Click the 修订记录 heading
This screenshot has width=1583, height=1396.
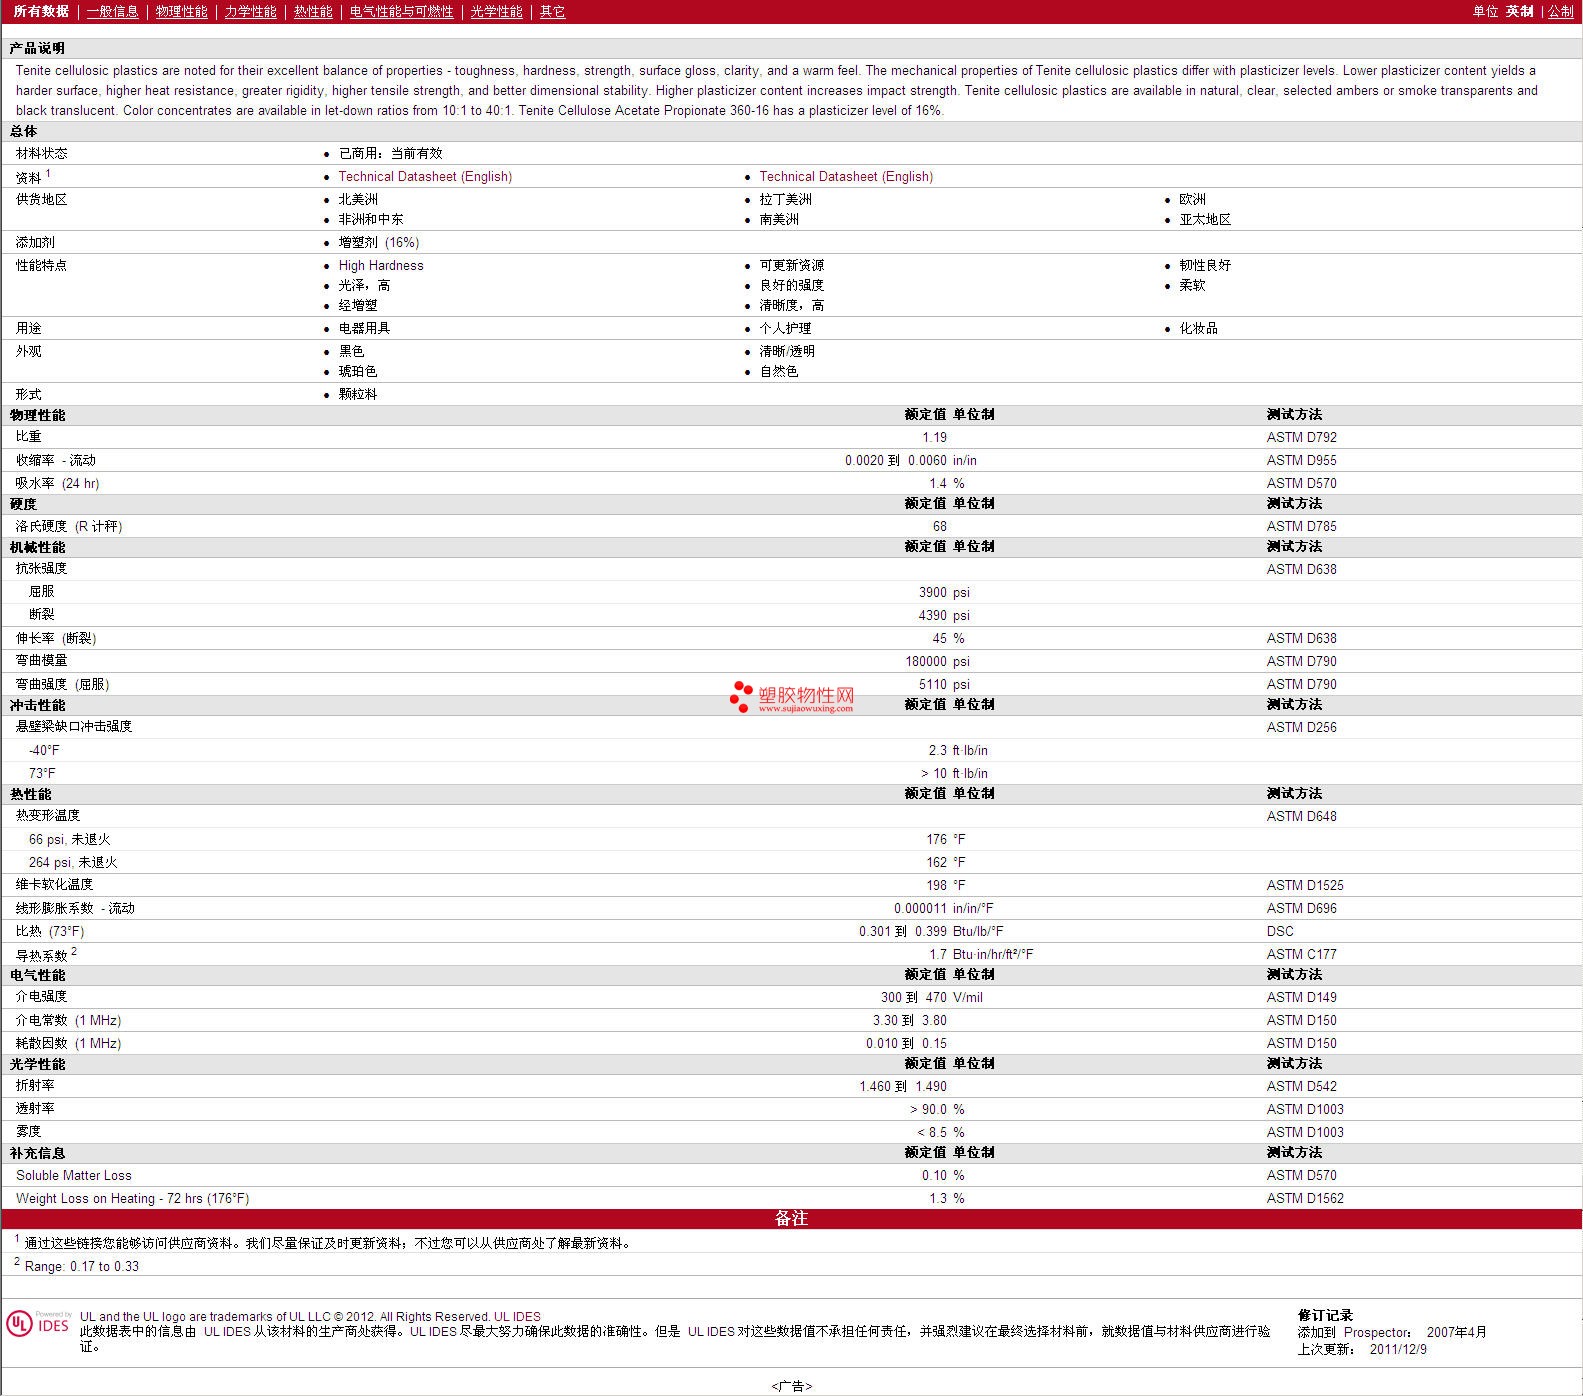[x=1325, y=1315]
